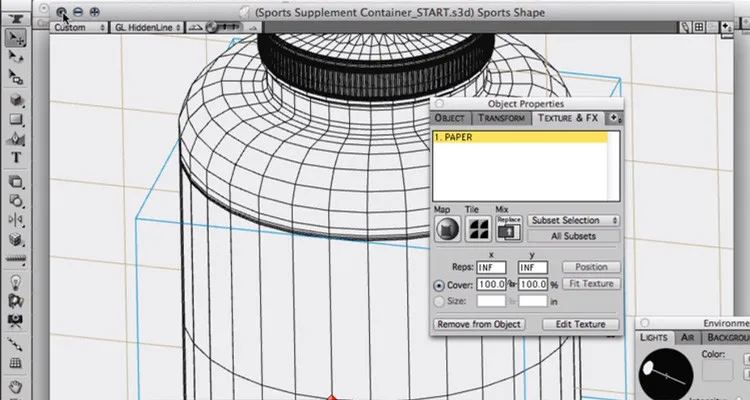Click the Tile pattern button
This screenshot has width=750, height=400.
[478, 229]
